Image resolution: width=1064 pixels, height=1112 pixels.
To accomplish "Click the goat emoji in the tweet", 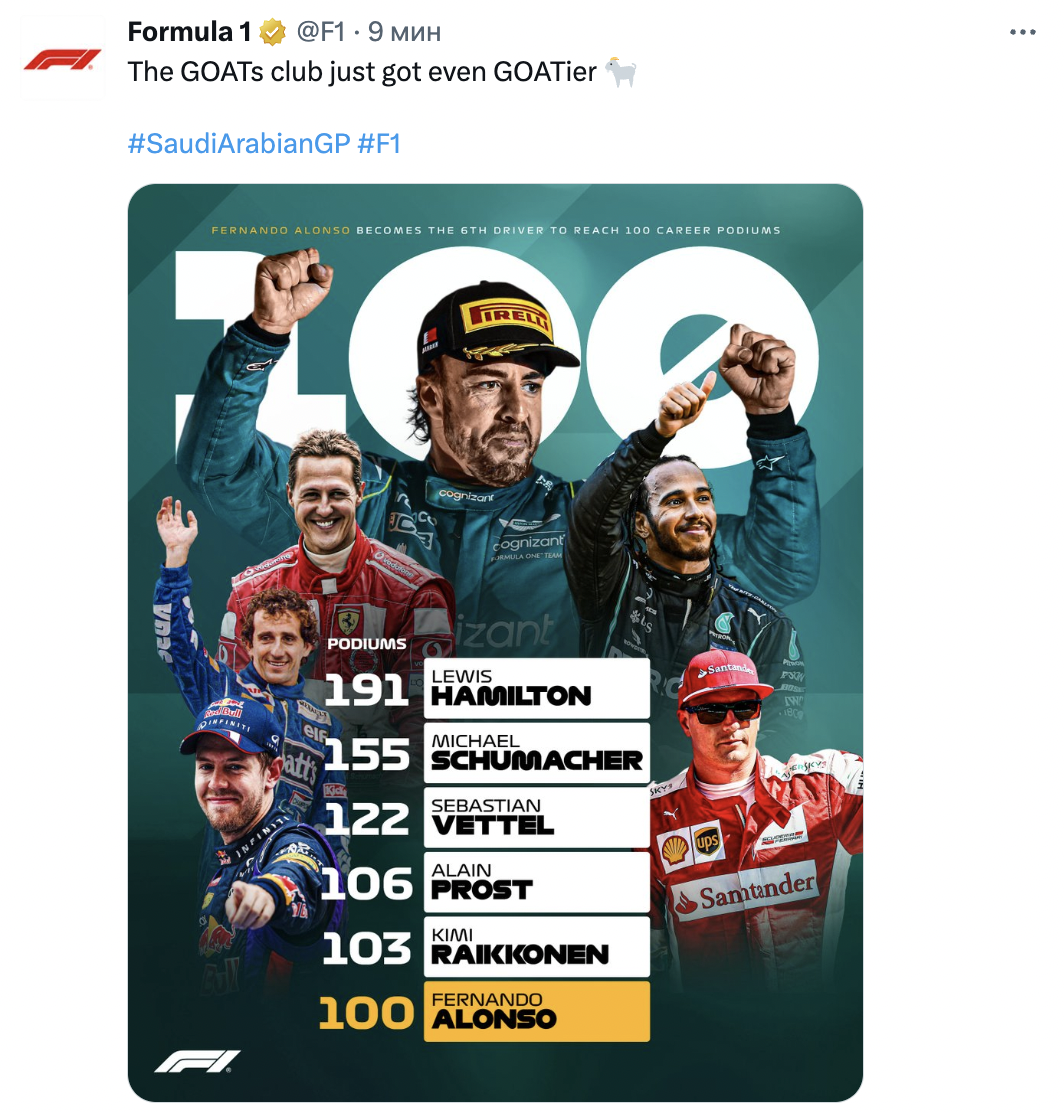I will pos(620,73).
